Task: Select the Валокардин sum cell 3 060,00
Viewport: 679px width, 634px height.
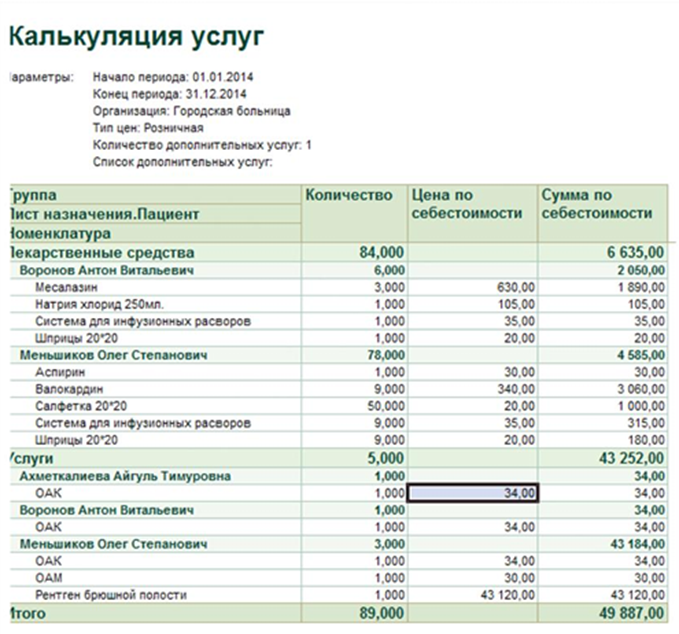Action: tap(641, 389)
